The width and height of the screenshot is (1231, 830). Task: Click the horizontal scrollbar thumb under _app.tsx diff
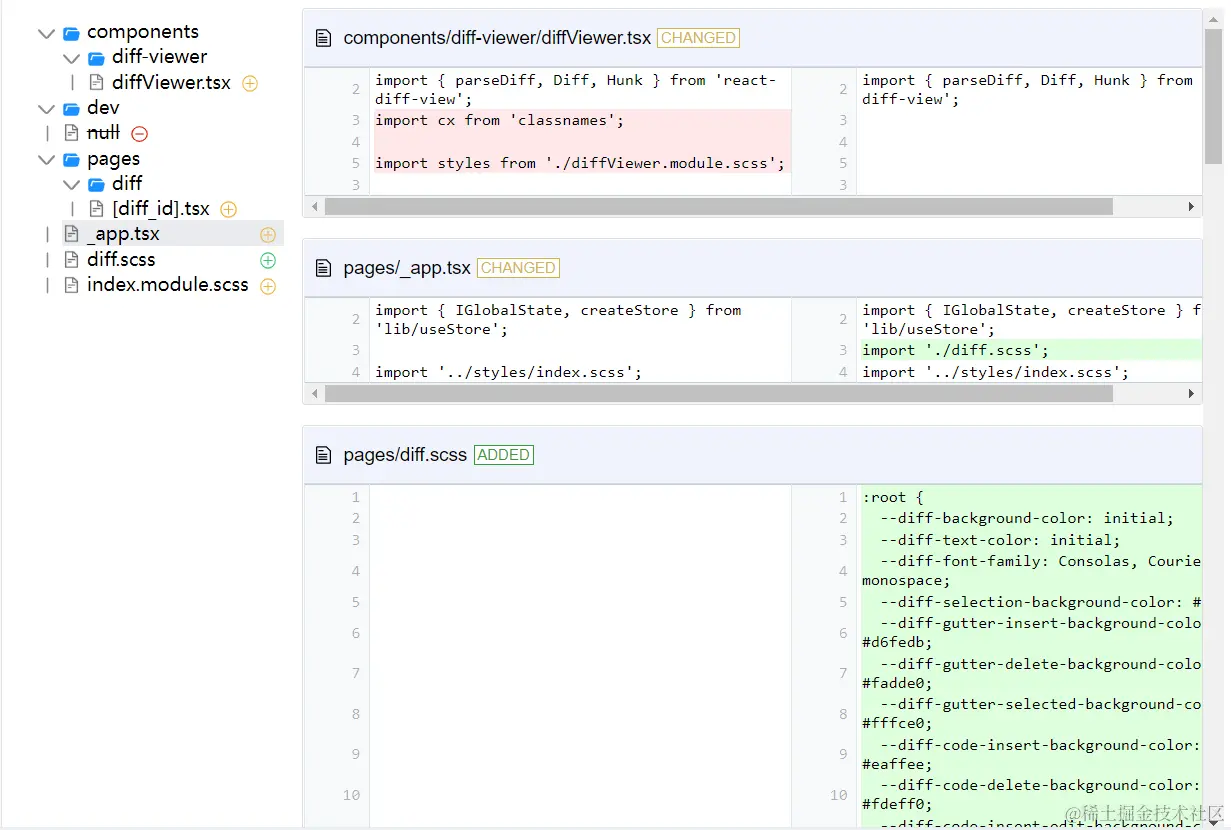(718, 394)
